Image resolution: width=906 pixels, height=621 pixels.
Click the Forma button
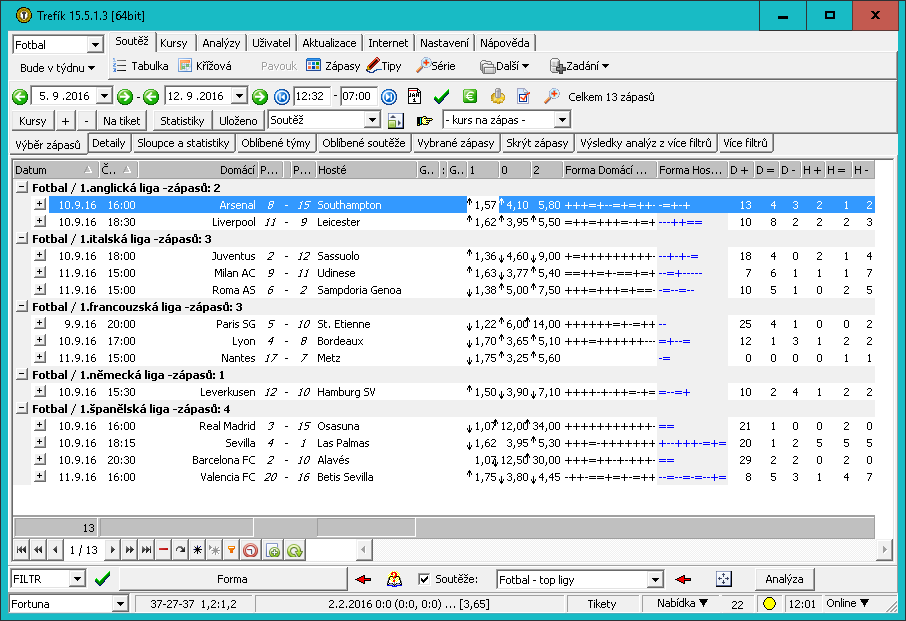pyautogui.click(x=232, y=579)
